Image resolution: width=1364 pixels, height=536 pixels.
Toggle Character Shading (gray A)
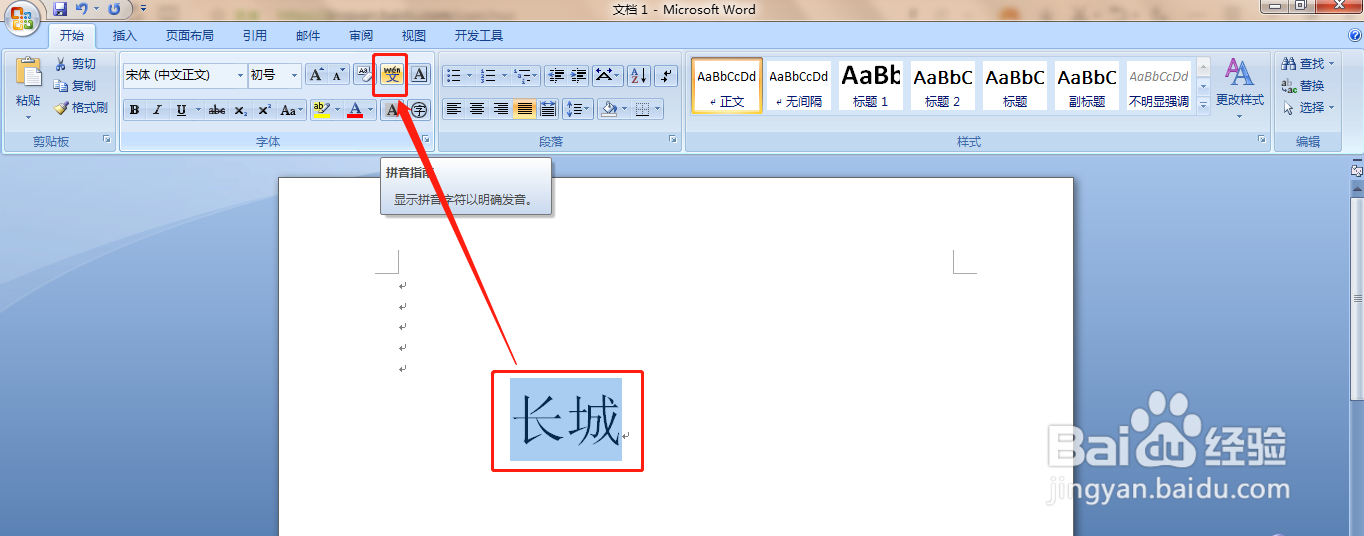click(x=393, y=110)
